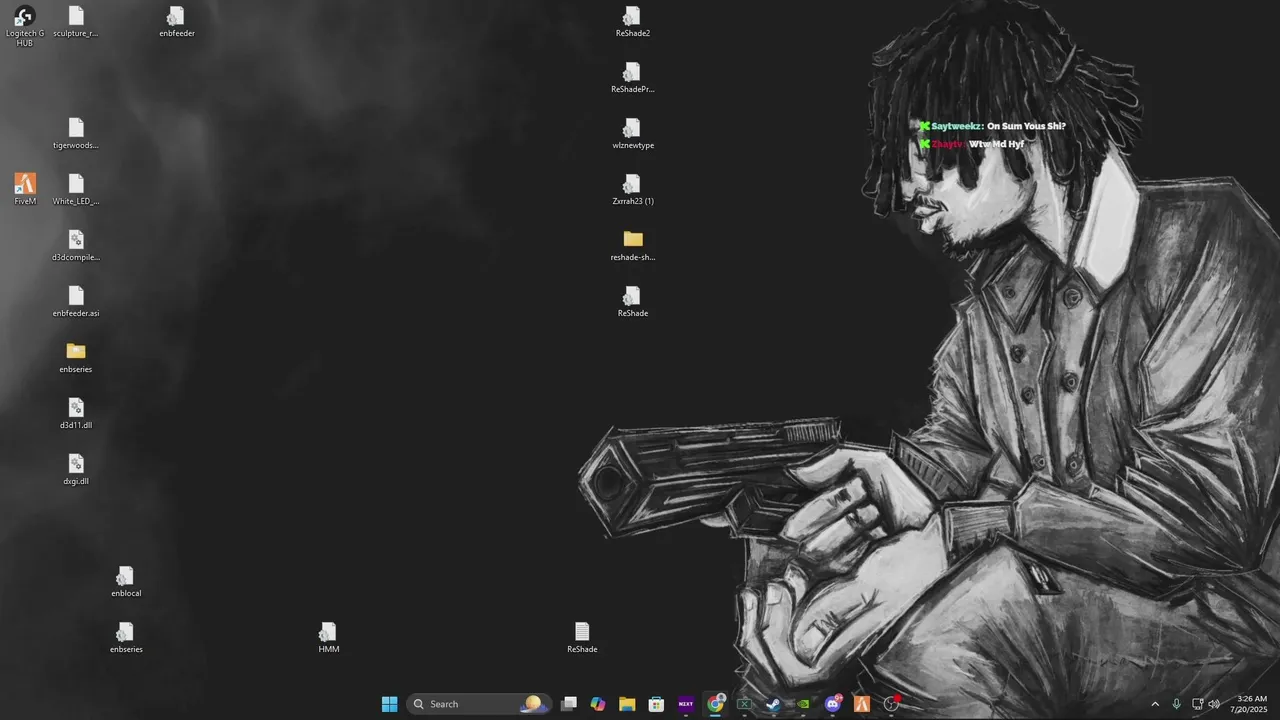Select the enbseries folder on the desktop
Viewport: 1280px width, 720px height.
coord(76,358)
